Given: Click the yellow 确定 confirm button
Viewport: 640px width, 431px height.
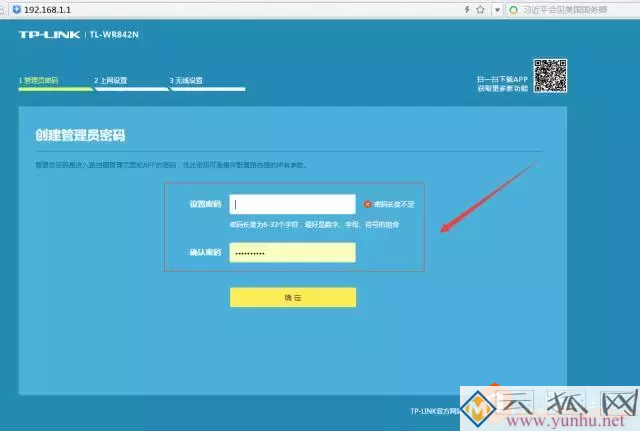Looking at the screenshot, I should click(293, 298).
